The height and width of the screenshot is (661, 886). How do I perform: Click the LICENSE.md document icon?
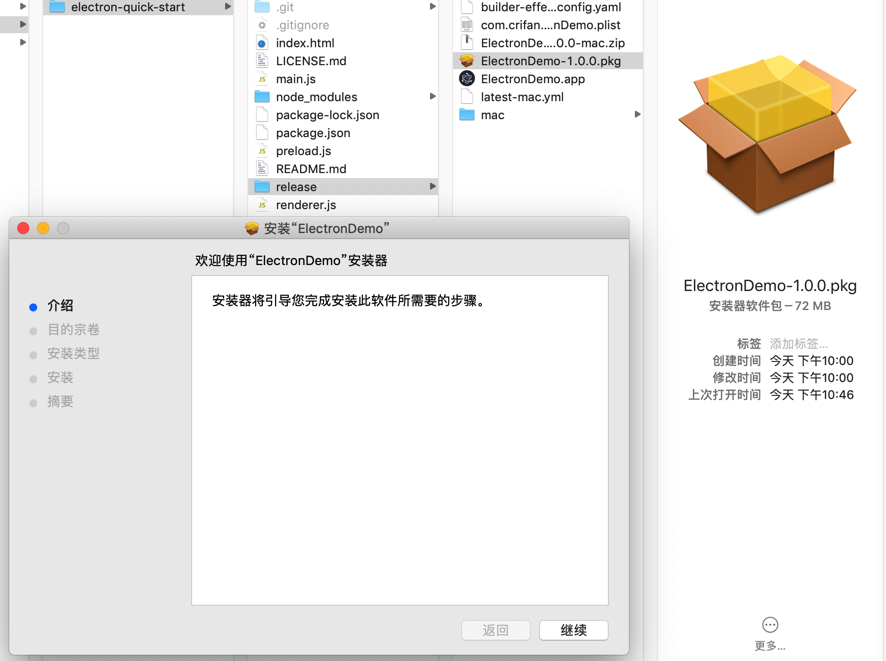[x=262, y=61]
